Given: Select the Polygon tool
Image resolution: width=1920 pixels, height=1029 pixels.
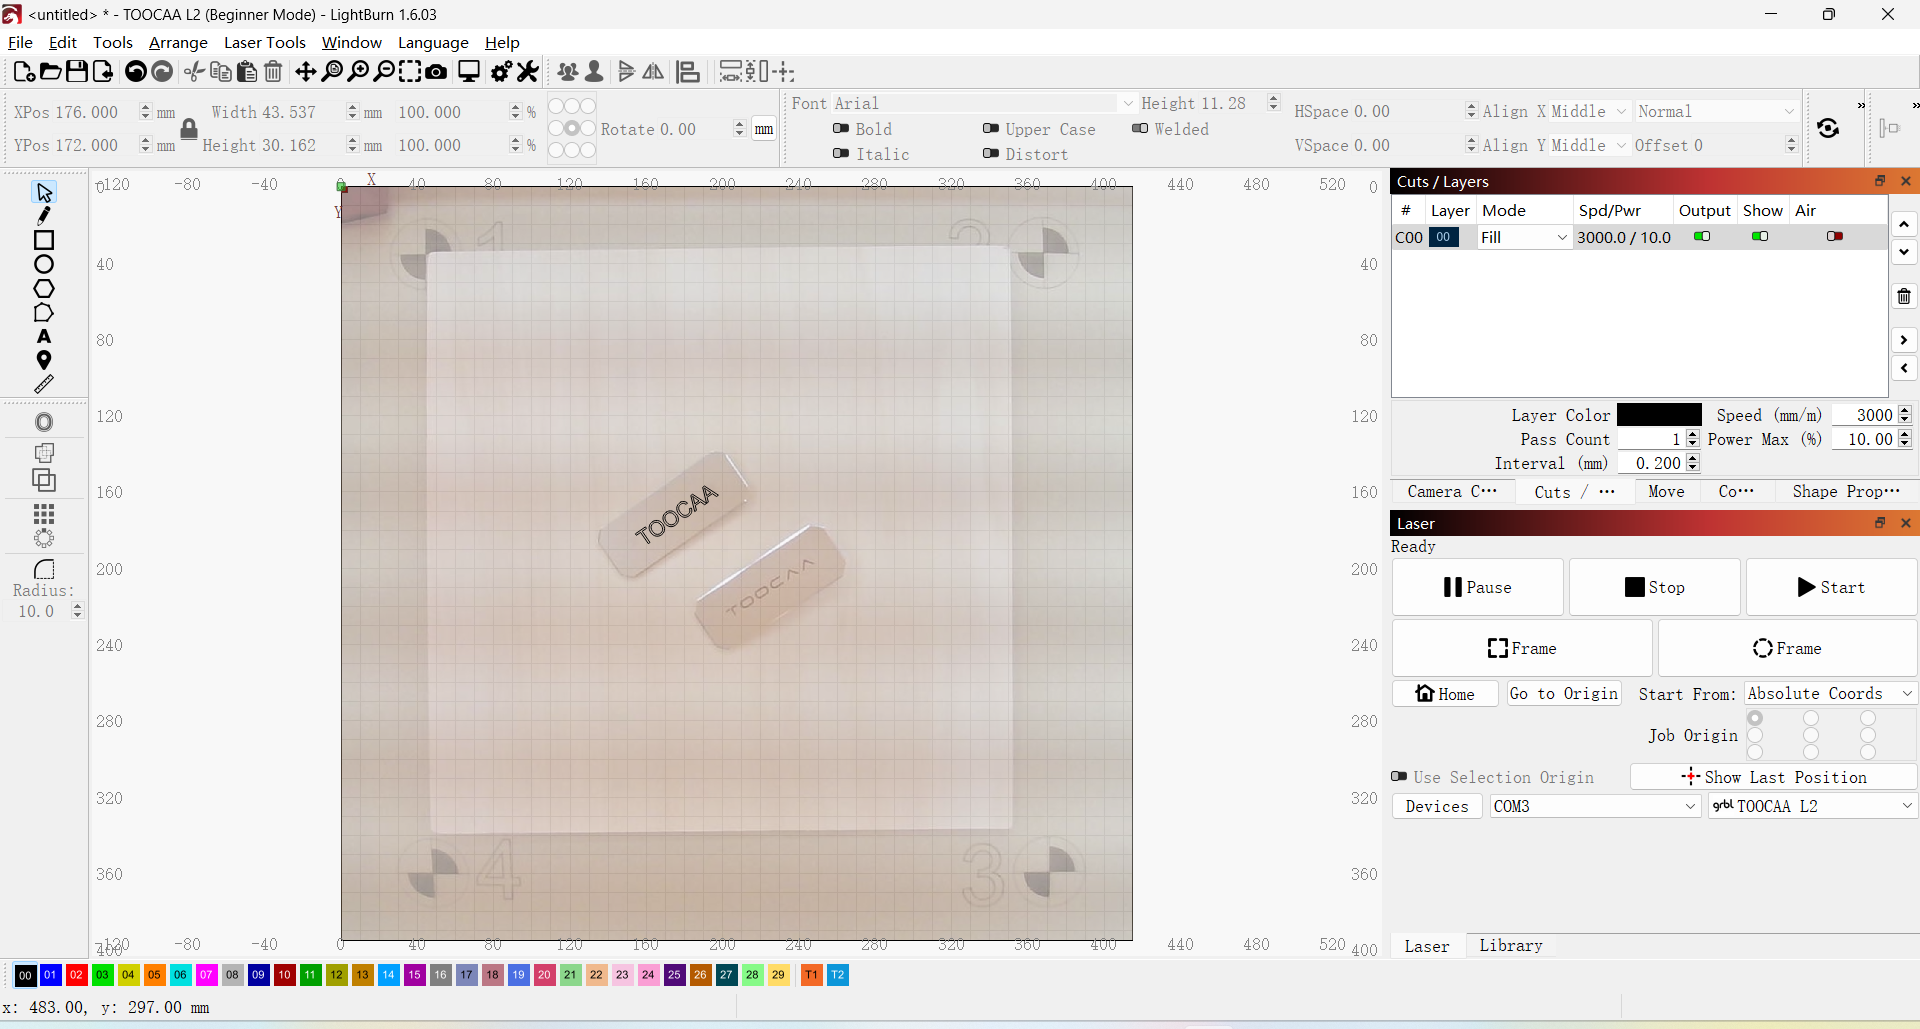Looking at the screenshot, I should (x=44, y=289).
